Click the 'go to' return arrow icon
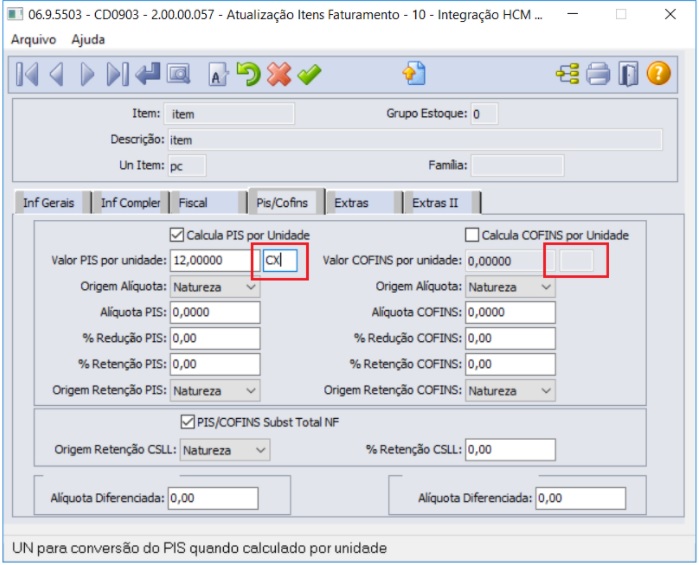The width and height of the screenshot is (699, 565). tap(148, 74)
